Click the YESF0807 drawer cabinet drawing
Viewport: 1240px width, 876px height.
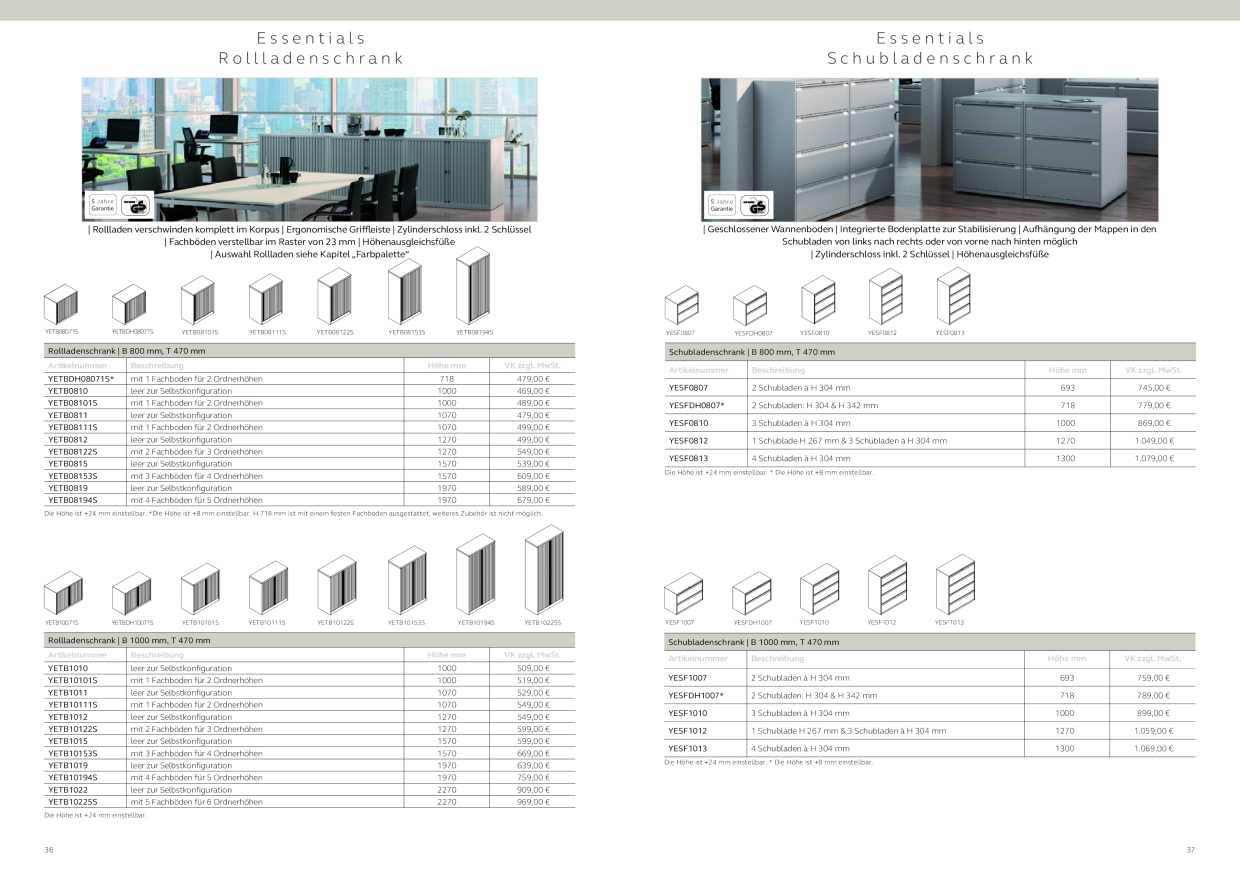pos(682,306)
